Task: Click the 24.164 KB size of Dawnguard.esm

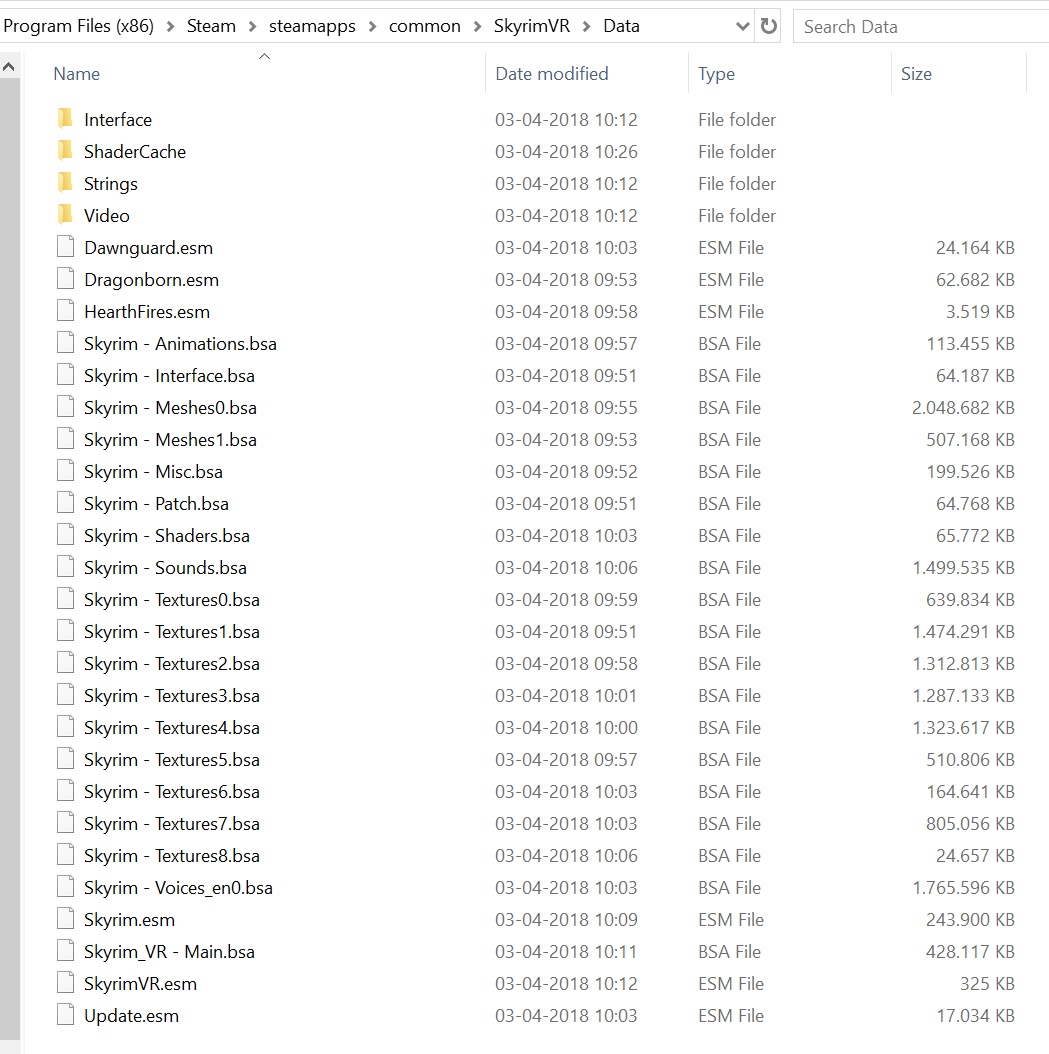Action: [x=975, y=247]
